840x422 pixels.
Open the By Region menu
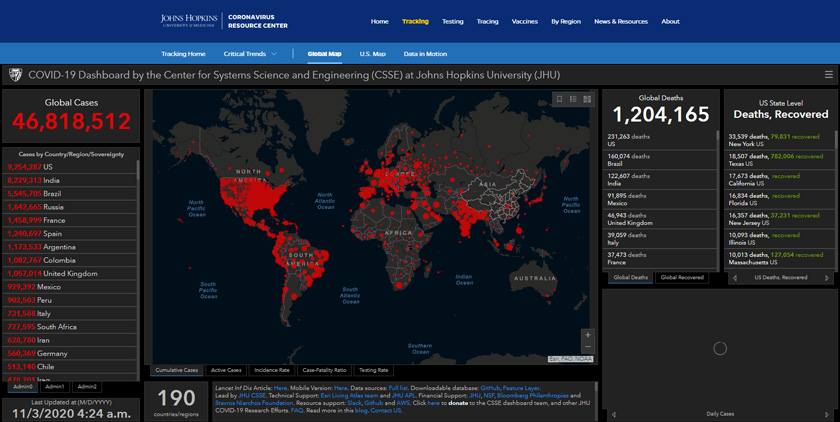point(565,21)
